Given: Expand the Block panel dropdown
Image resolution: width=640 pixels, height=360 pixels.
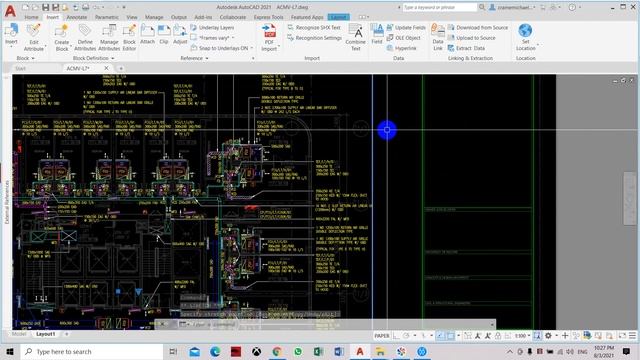Looking at the screenshot, I should (25, 58).
